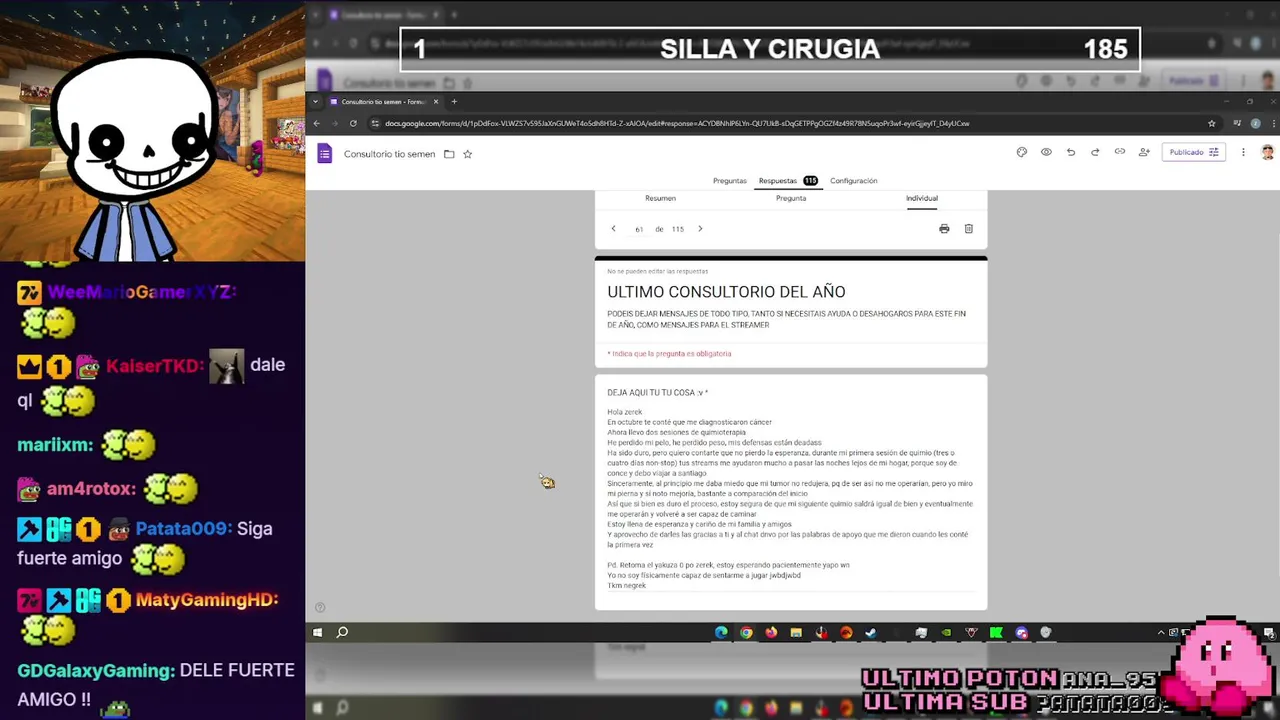Click Forms document title Consultorio tio semen
The height and width of the screenshot is (720, 1280).
(x=389, y=154)
